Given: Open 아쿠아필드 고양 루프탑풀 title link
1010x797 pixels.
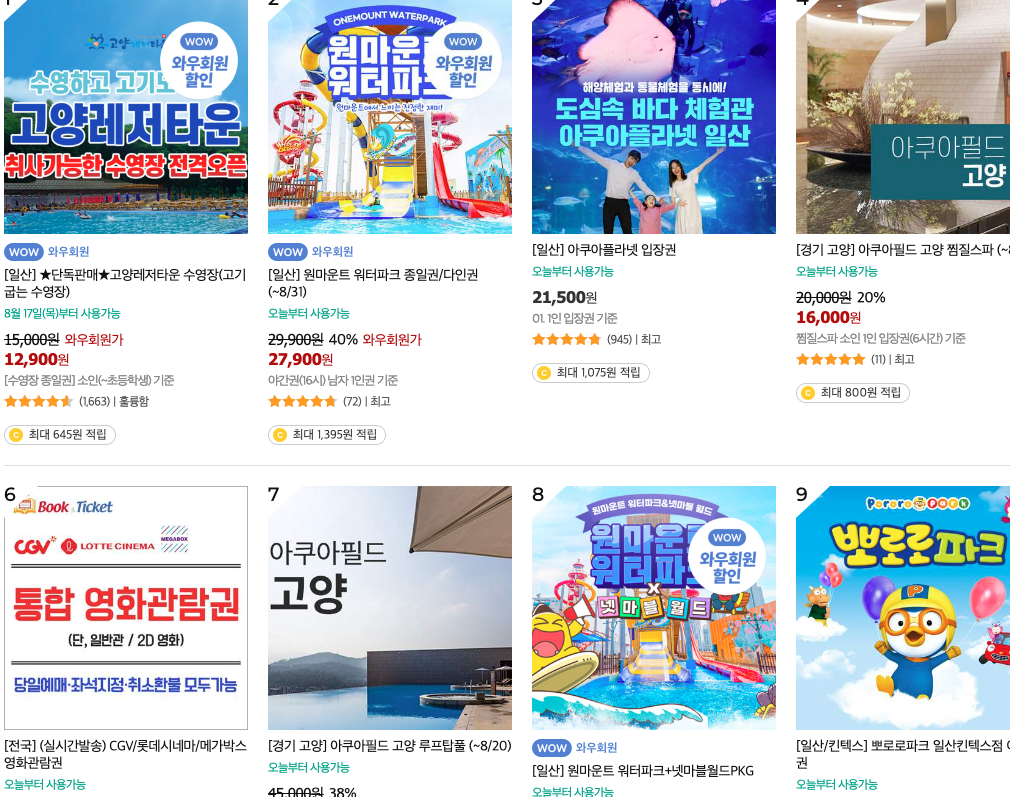Looking at the screenshot, I should point(390,746).
